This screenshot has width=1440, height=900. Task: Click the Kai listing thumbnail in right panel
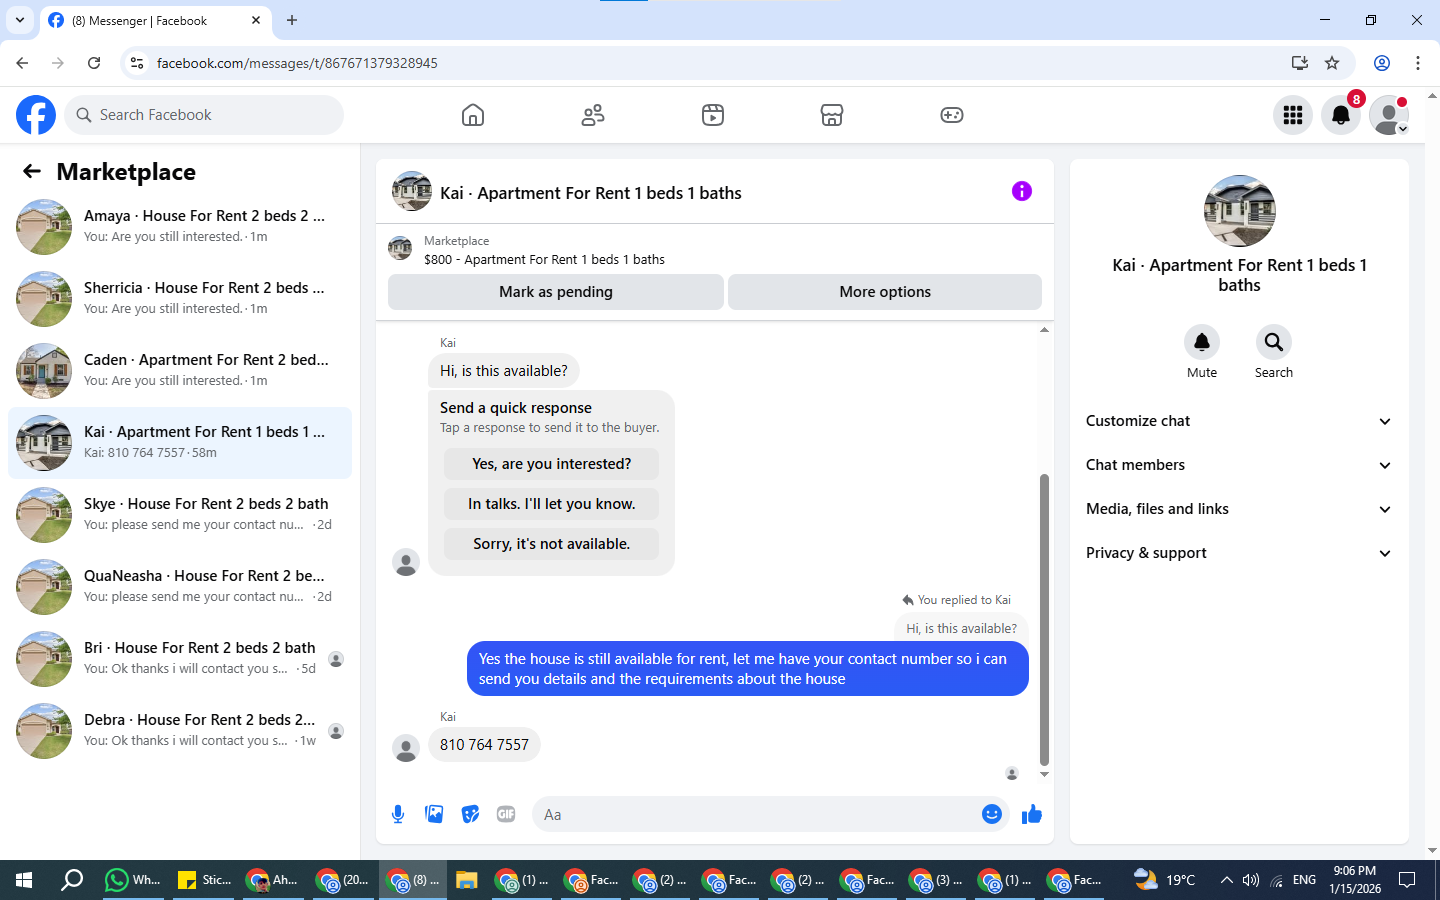click(x=1240, y=211)
